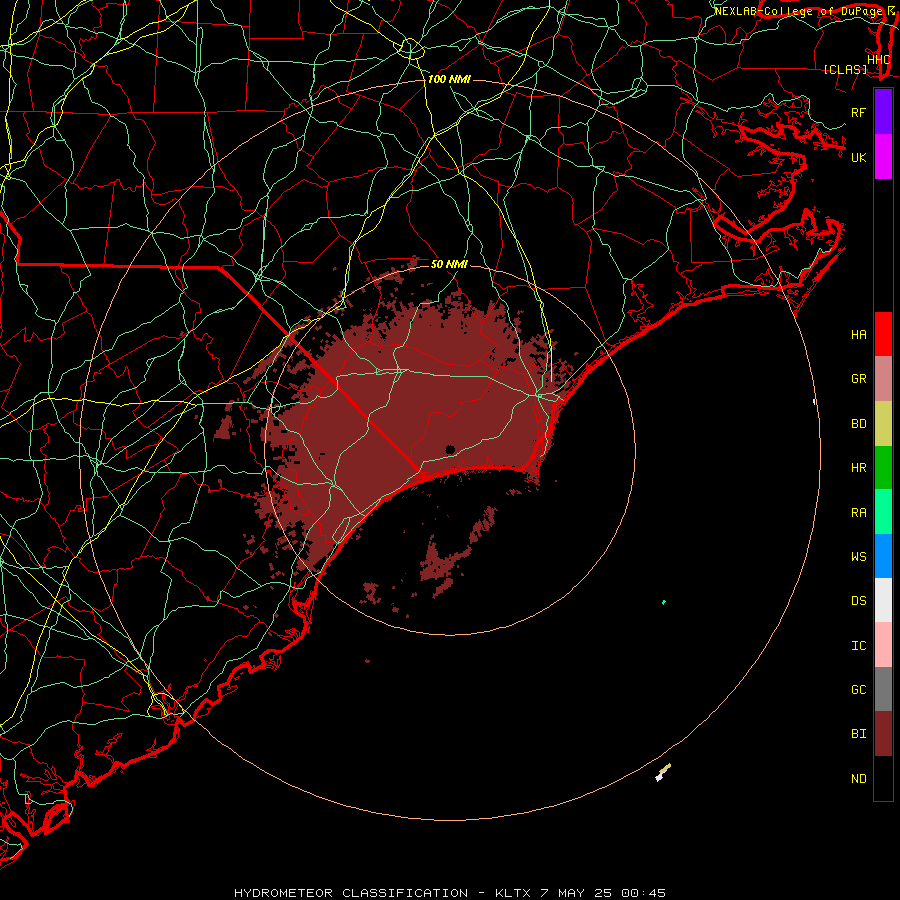The height and width of the screenshot is (900, 900).
Task: Click the DS legend label
Action: (859, 601)
